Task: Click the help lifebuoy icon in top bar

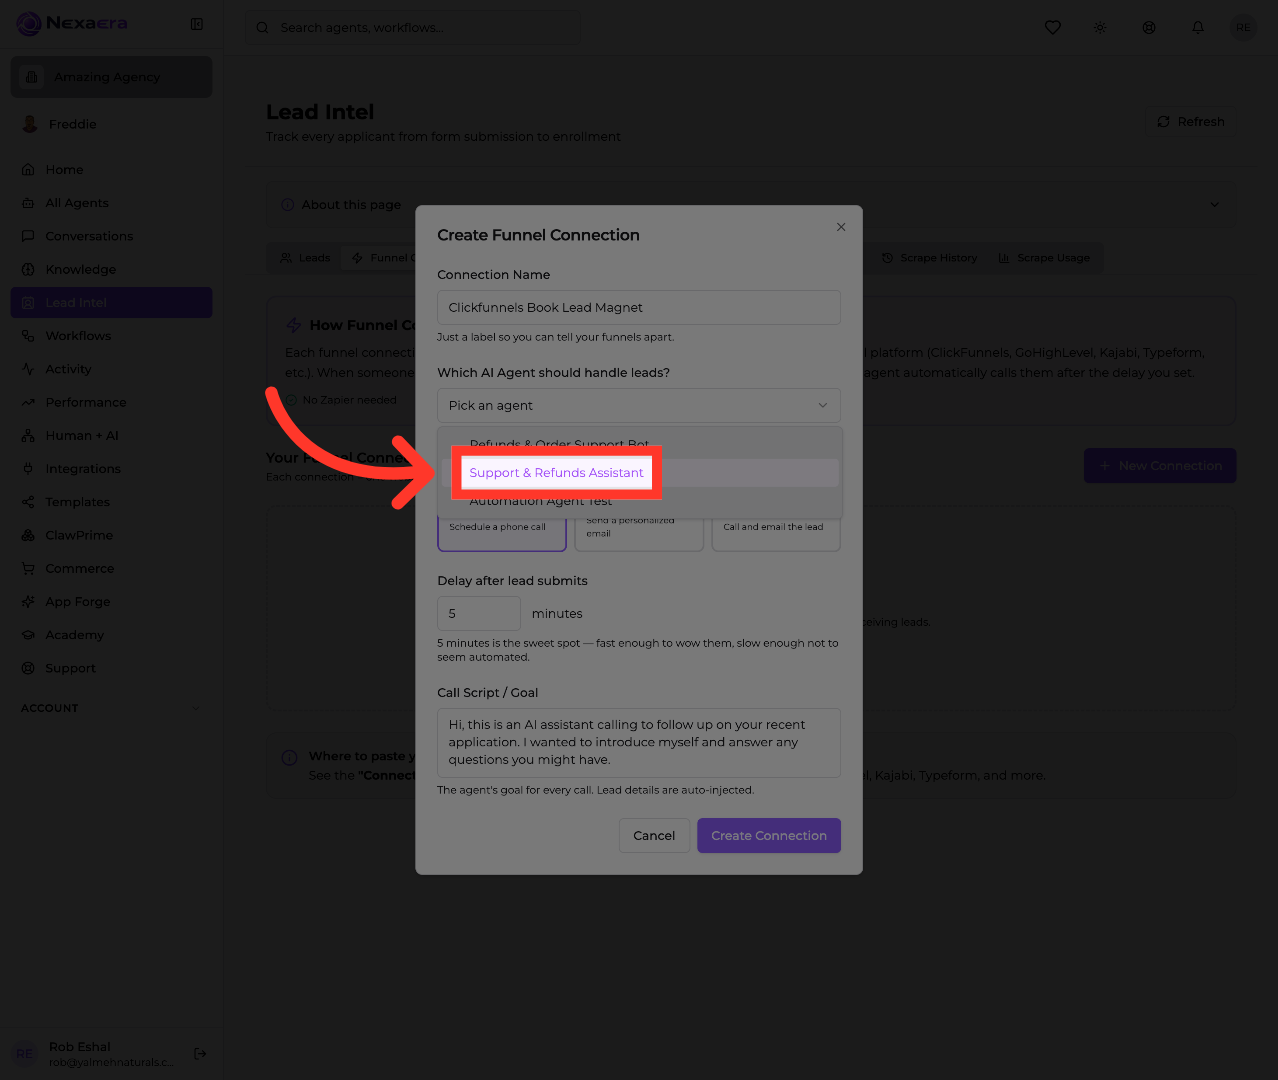Action: pyautogui.click(x=1149, y=28)
